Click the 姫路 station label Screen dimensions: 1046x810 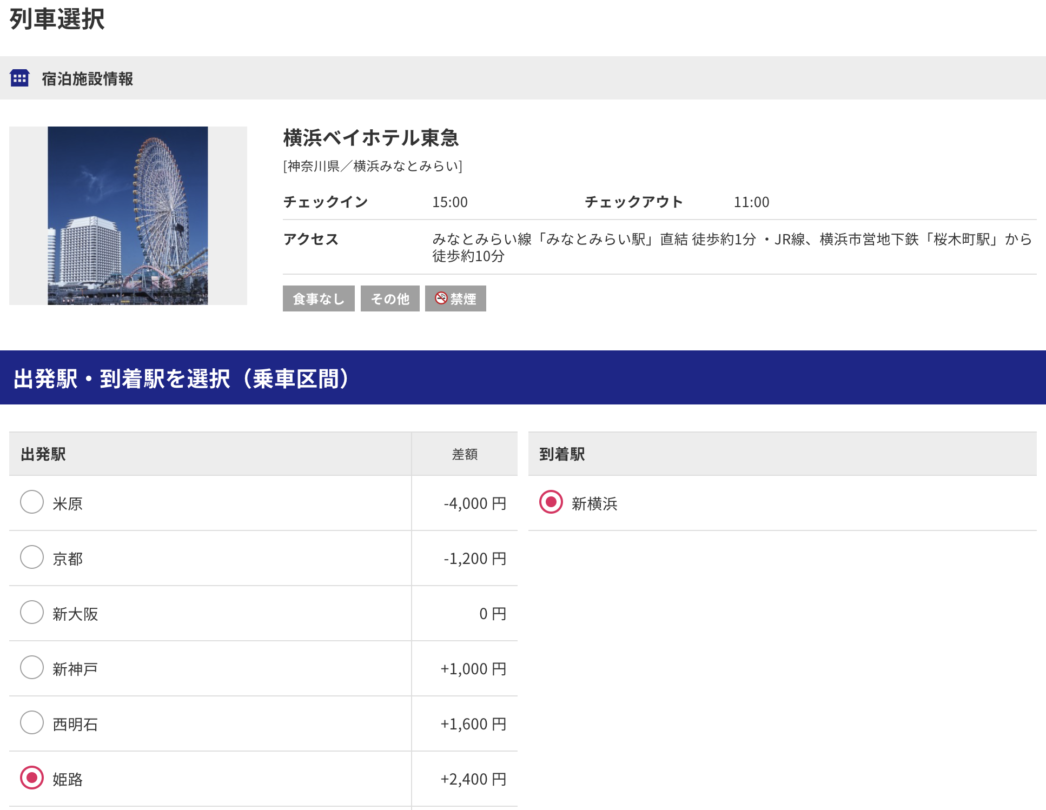click(x=67, y=779)
